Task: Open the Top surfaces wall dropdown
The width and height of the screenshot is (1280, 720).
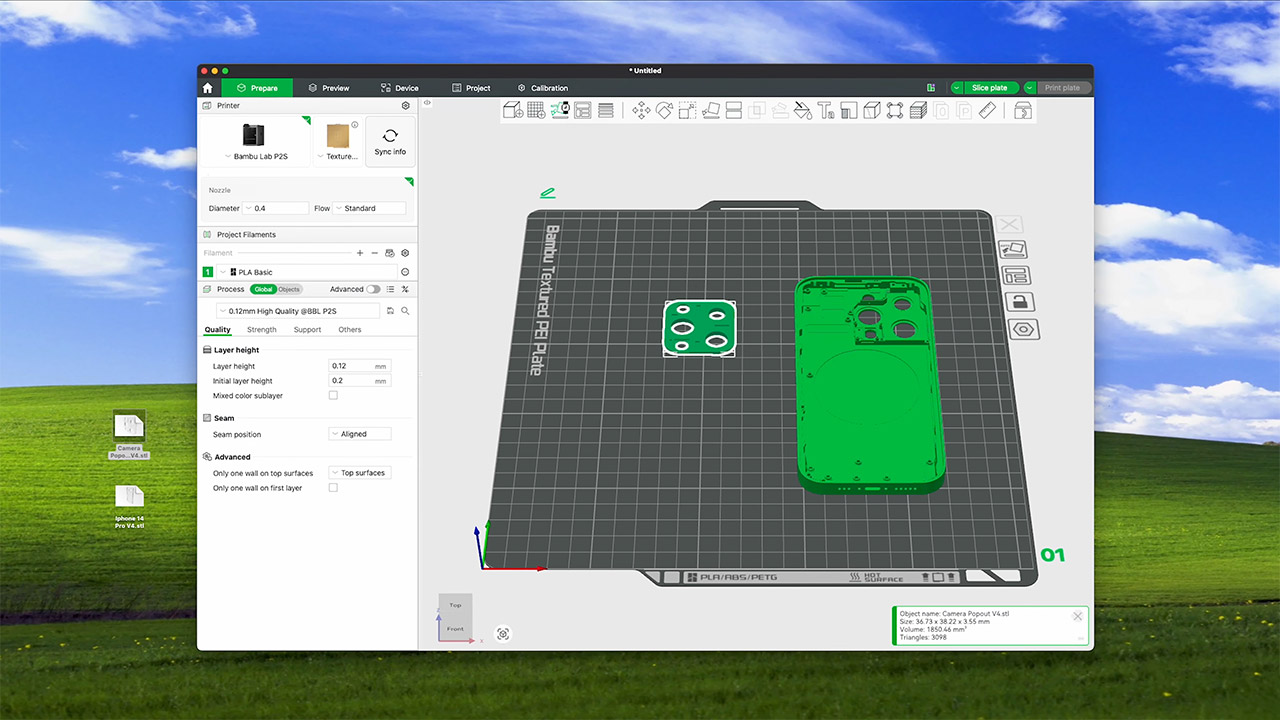Action: pos(360,473)
